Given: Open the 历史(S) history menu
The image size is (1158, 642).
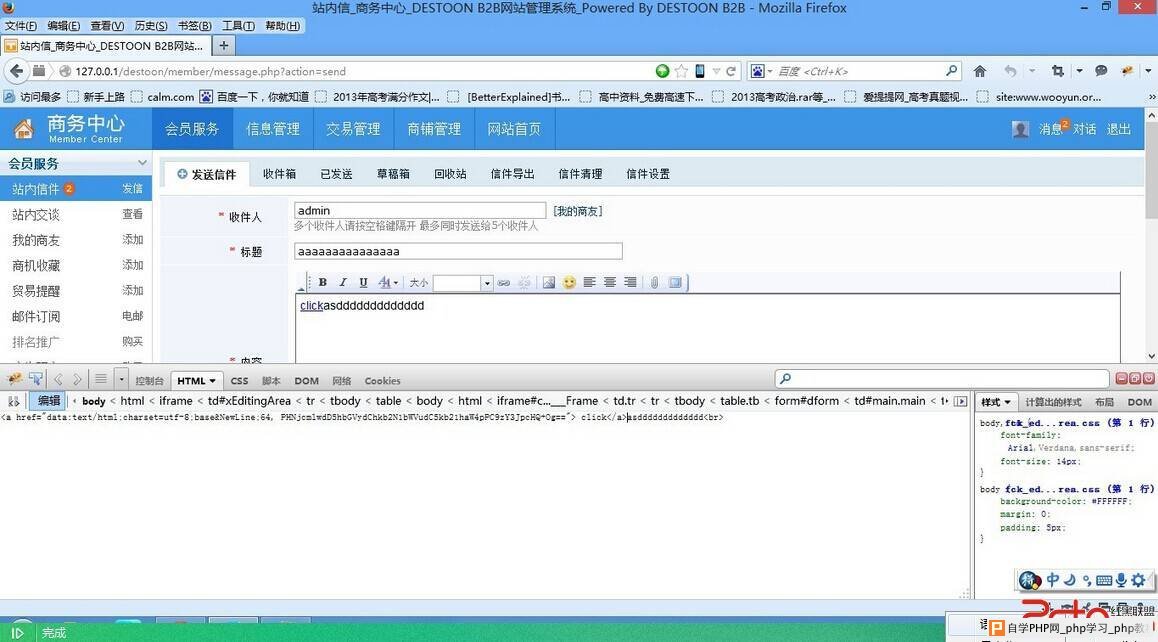Looking at the screenshot, I should click(151, 26).
